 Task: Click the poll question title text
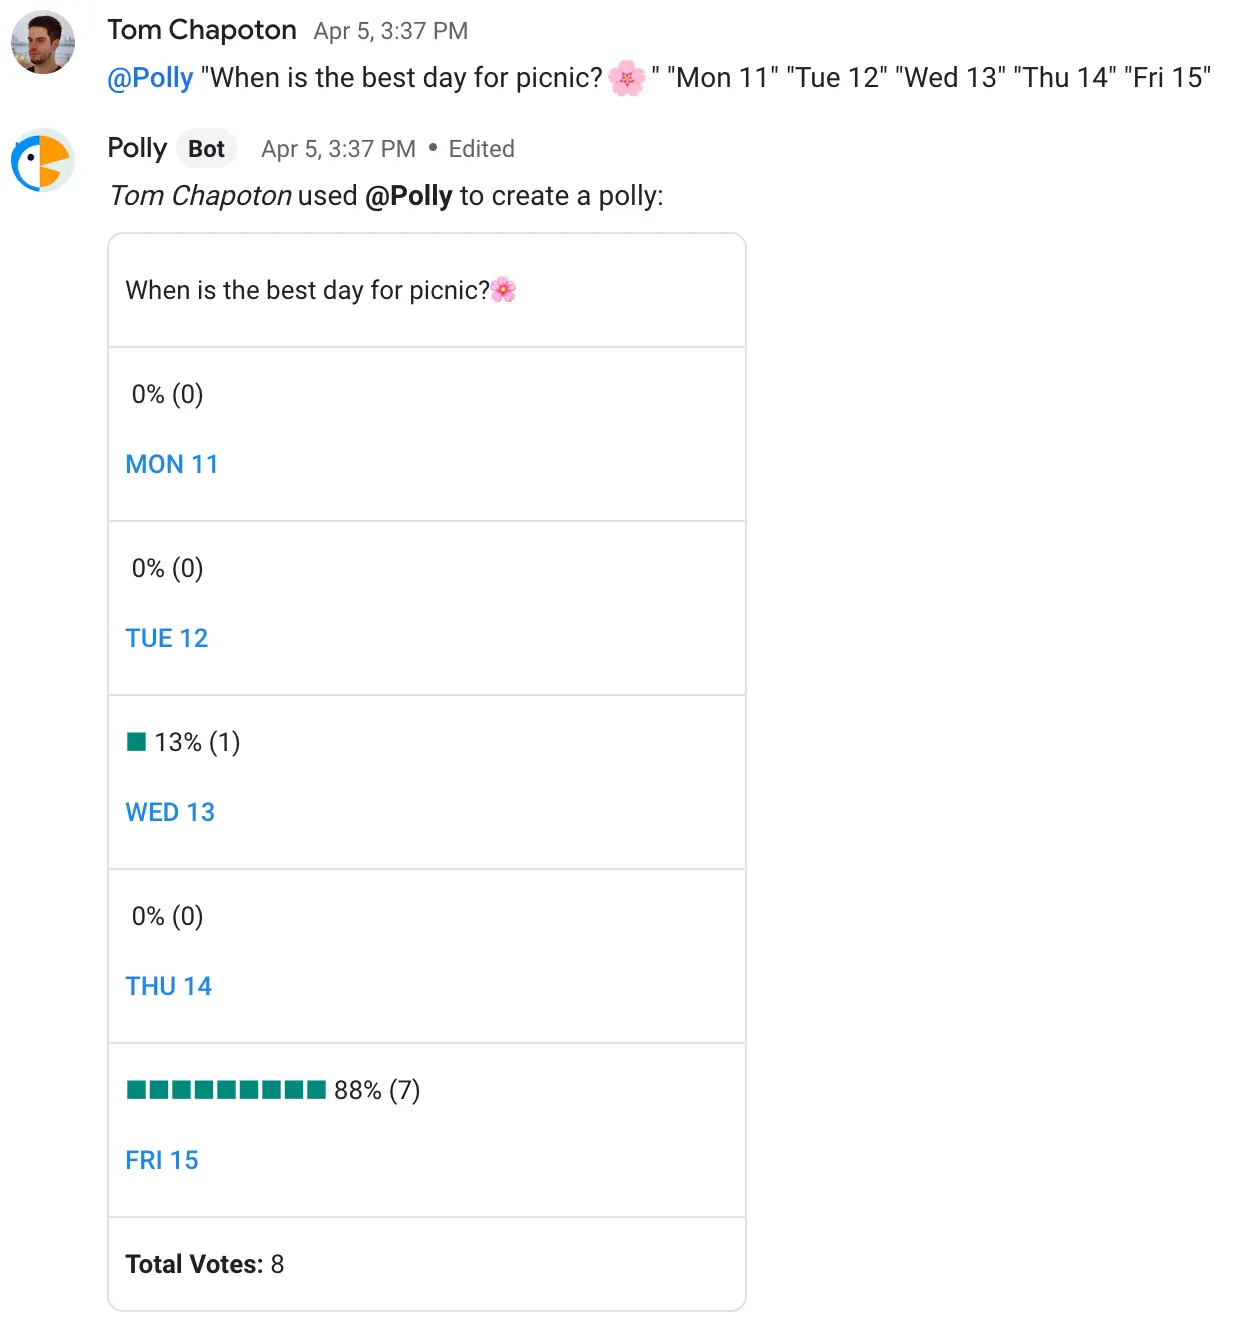(x=308, y=290)
